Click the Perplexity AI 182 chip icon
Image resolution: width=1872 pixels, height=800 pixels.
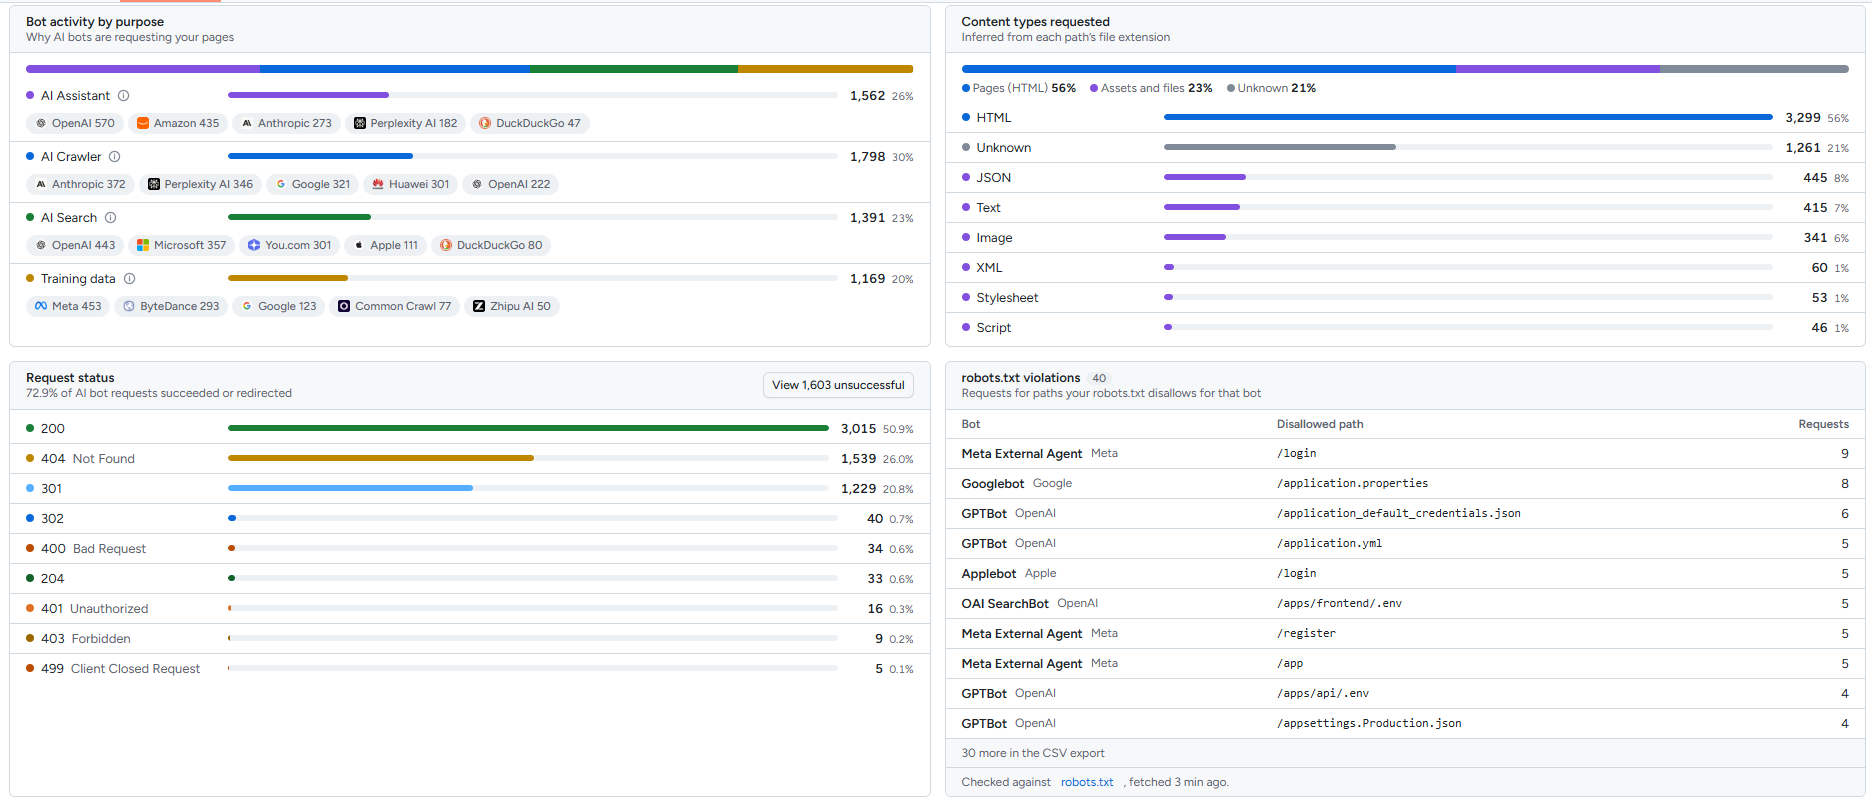(x=360, y=124)
